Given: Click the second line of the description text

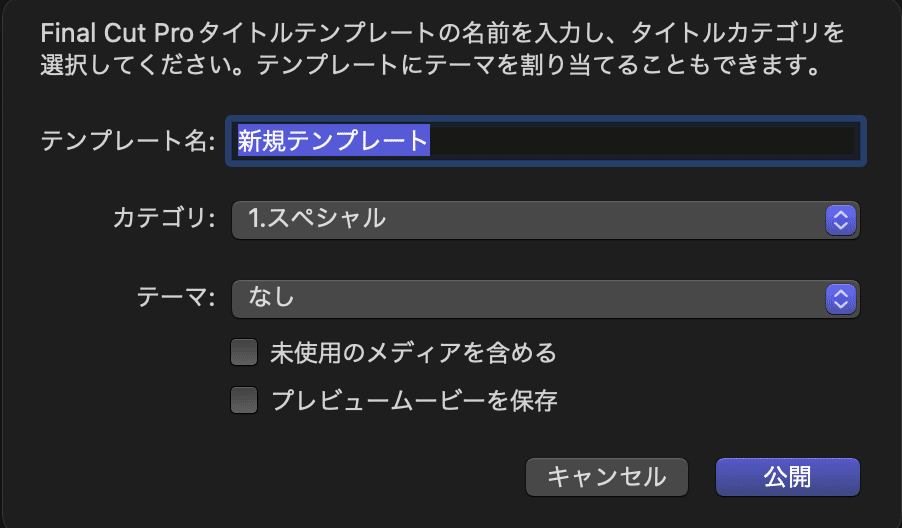Looking at the screenshot, I should pyautogui.click(x=430, y=69).
